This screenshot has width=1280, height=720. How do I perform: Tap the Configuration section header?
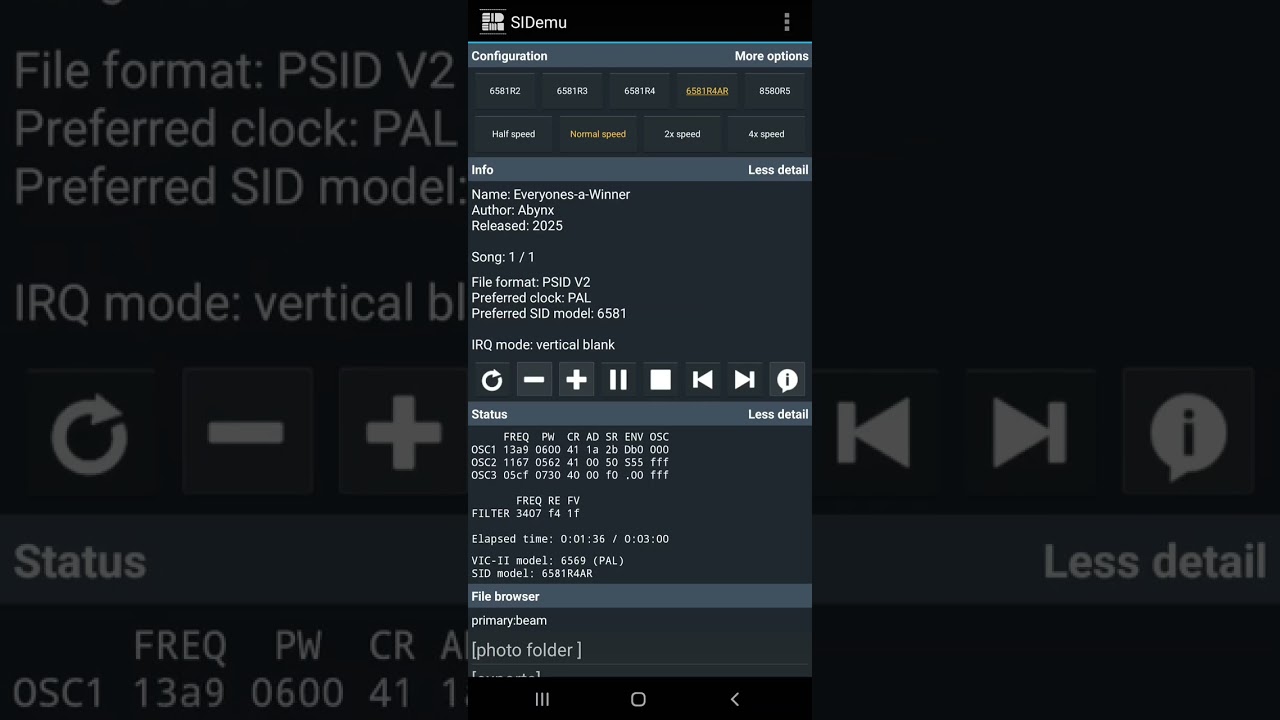510,56
